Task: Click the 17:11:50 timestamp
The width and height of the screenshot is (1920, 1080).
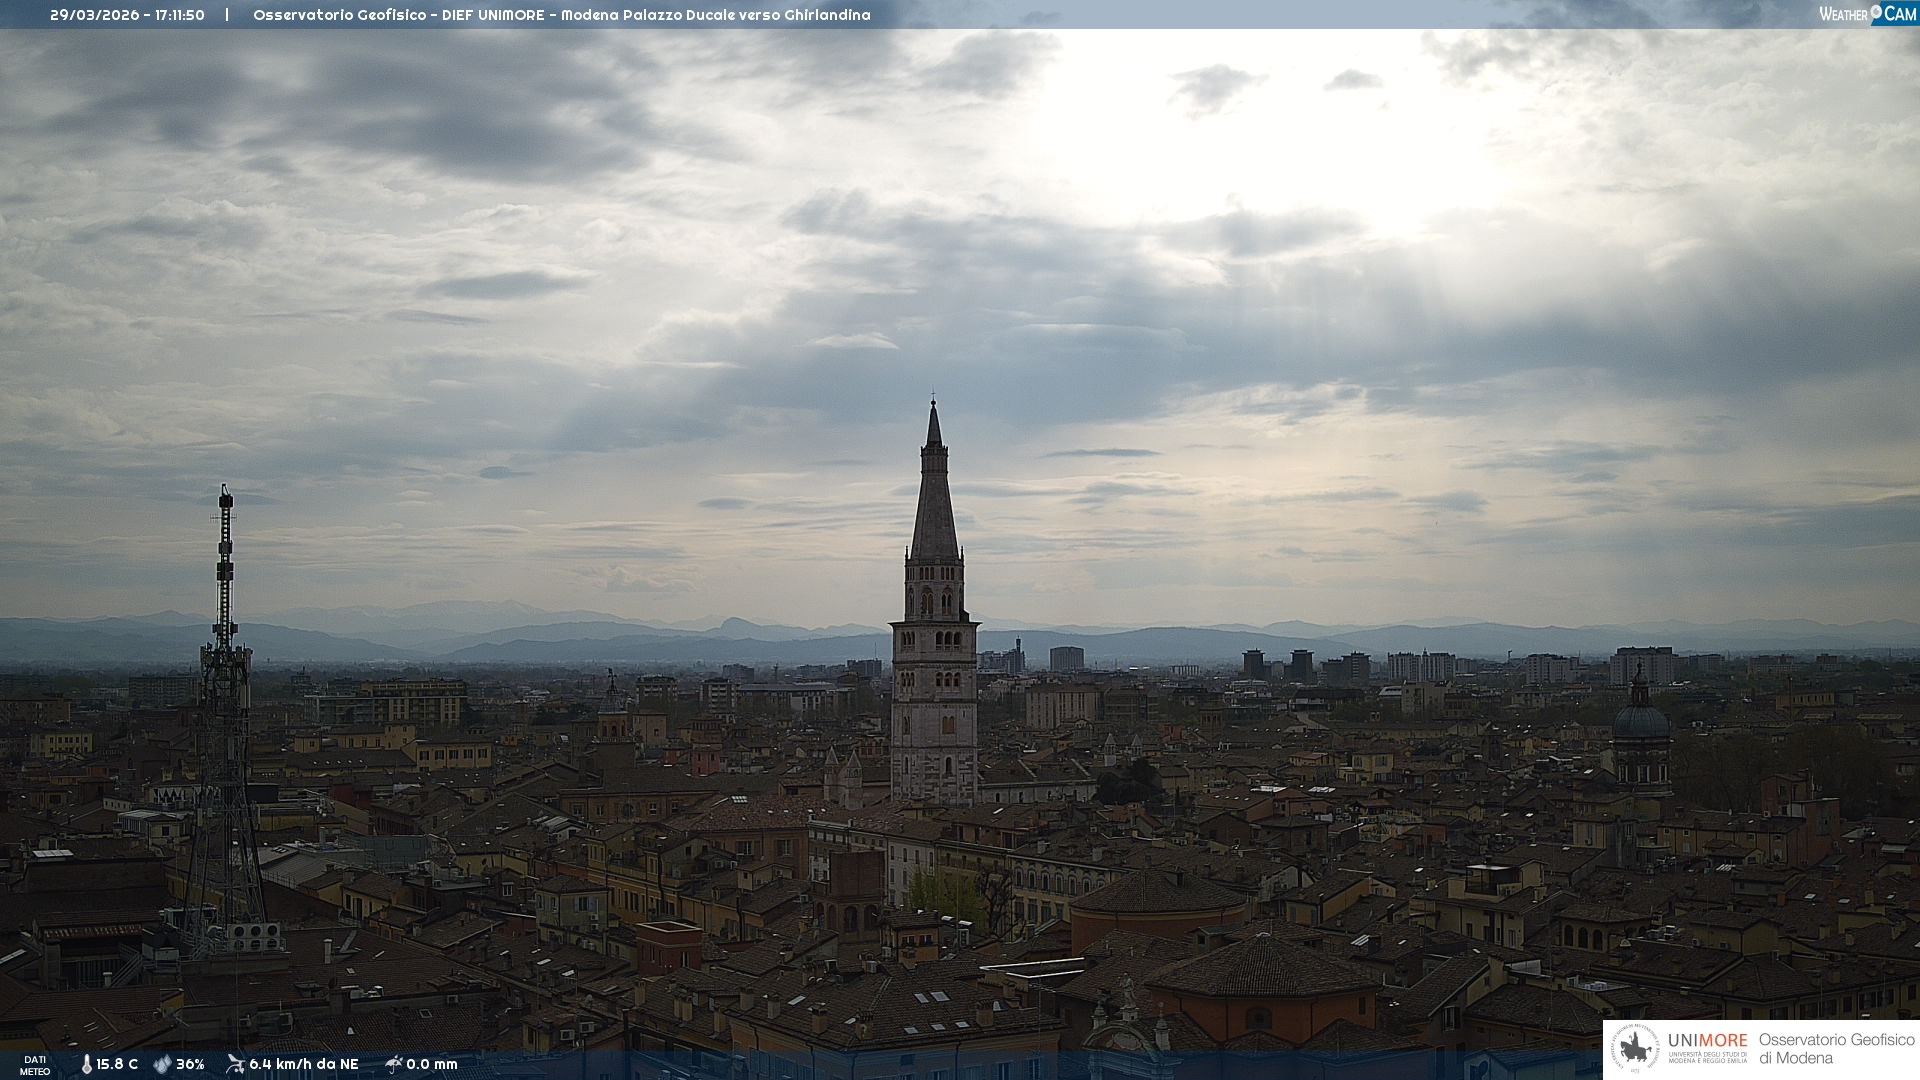Action: pyautogui.click(x=180, y=15)
